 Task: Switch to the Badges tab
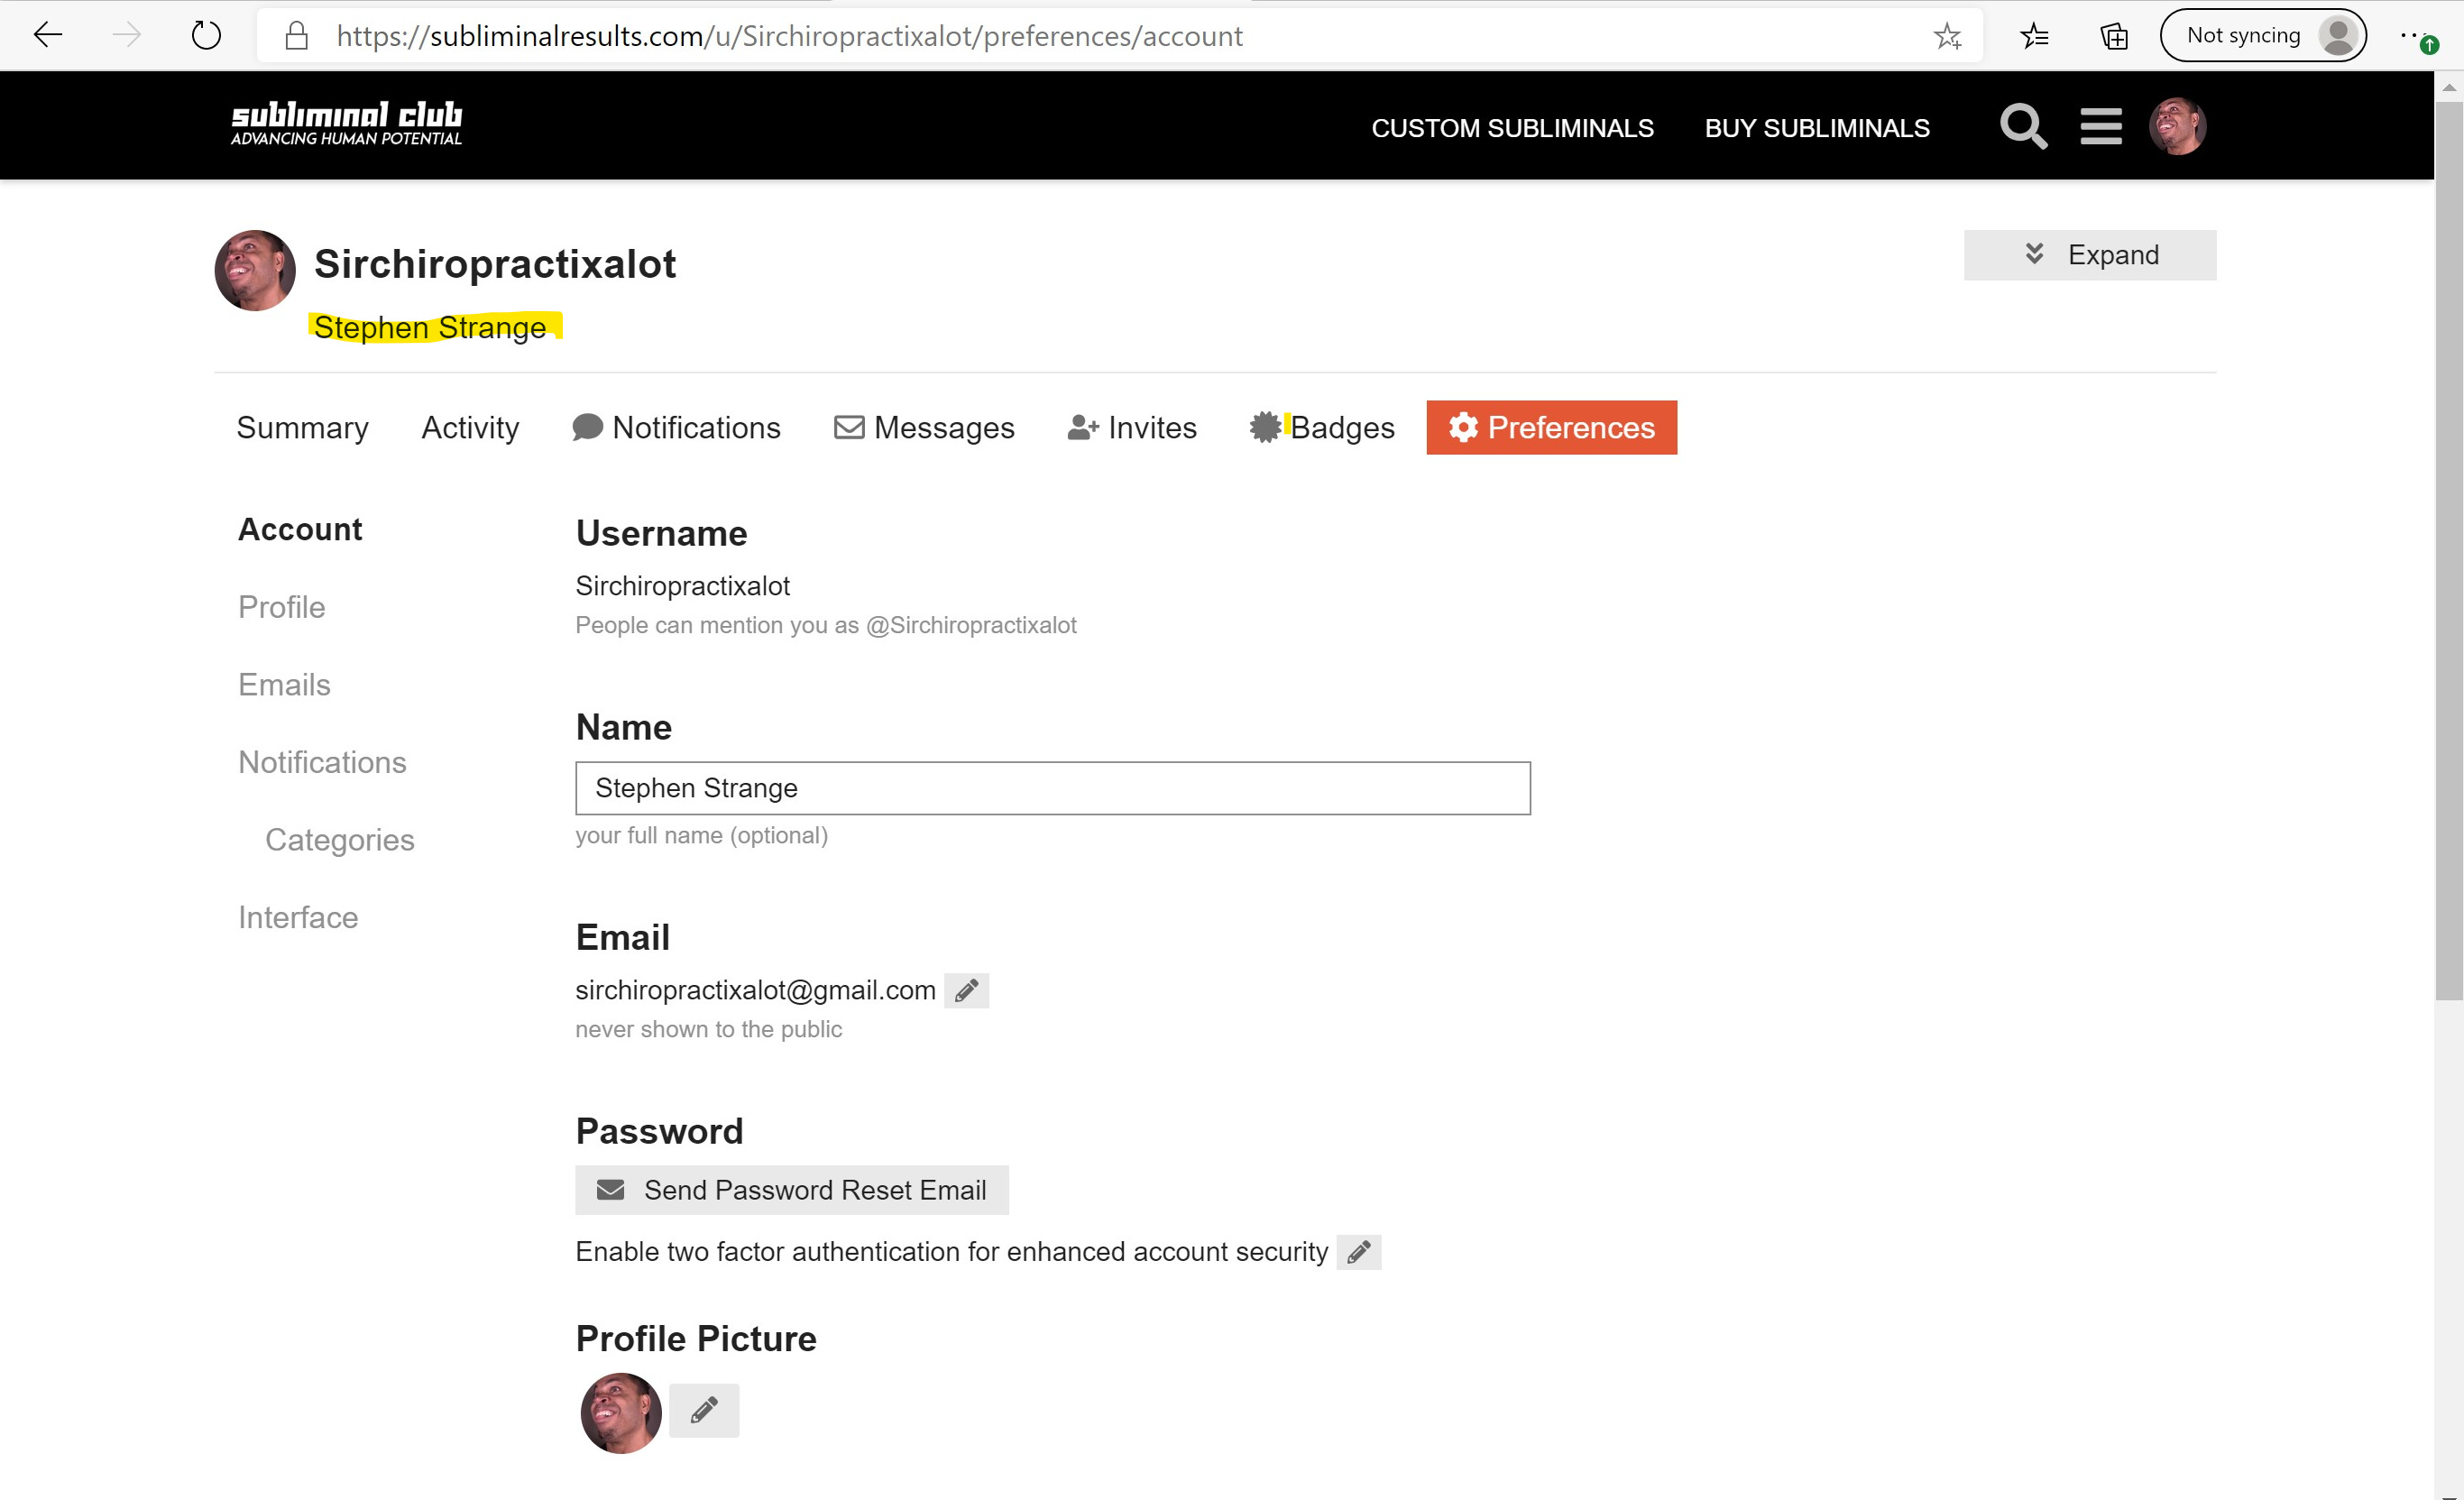[x=1322, y=428]
